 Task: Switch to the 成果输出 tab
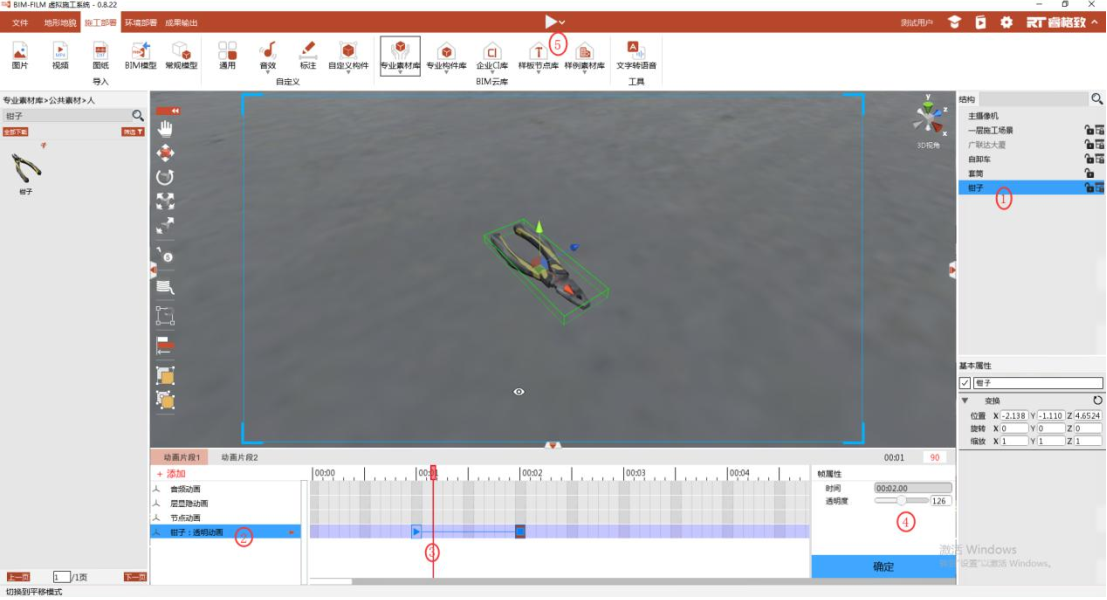pos(181,23)
